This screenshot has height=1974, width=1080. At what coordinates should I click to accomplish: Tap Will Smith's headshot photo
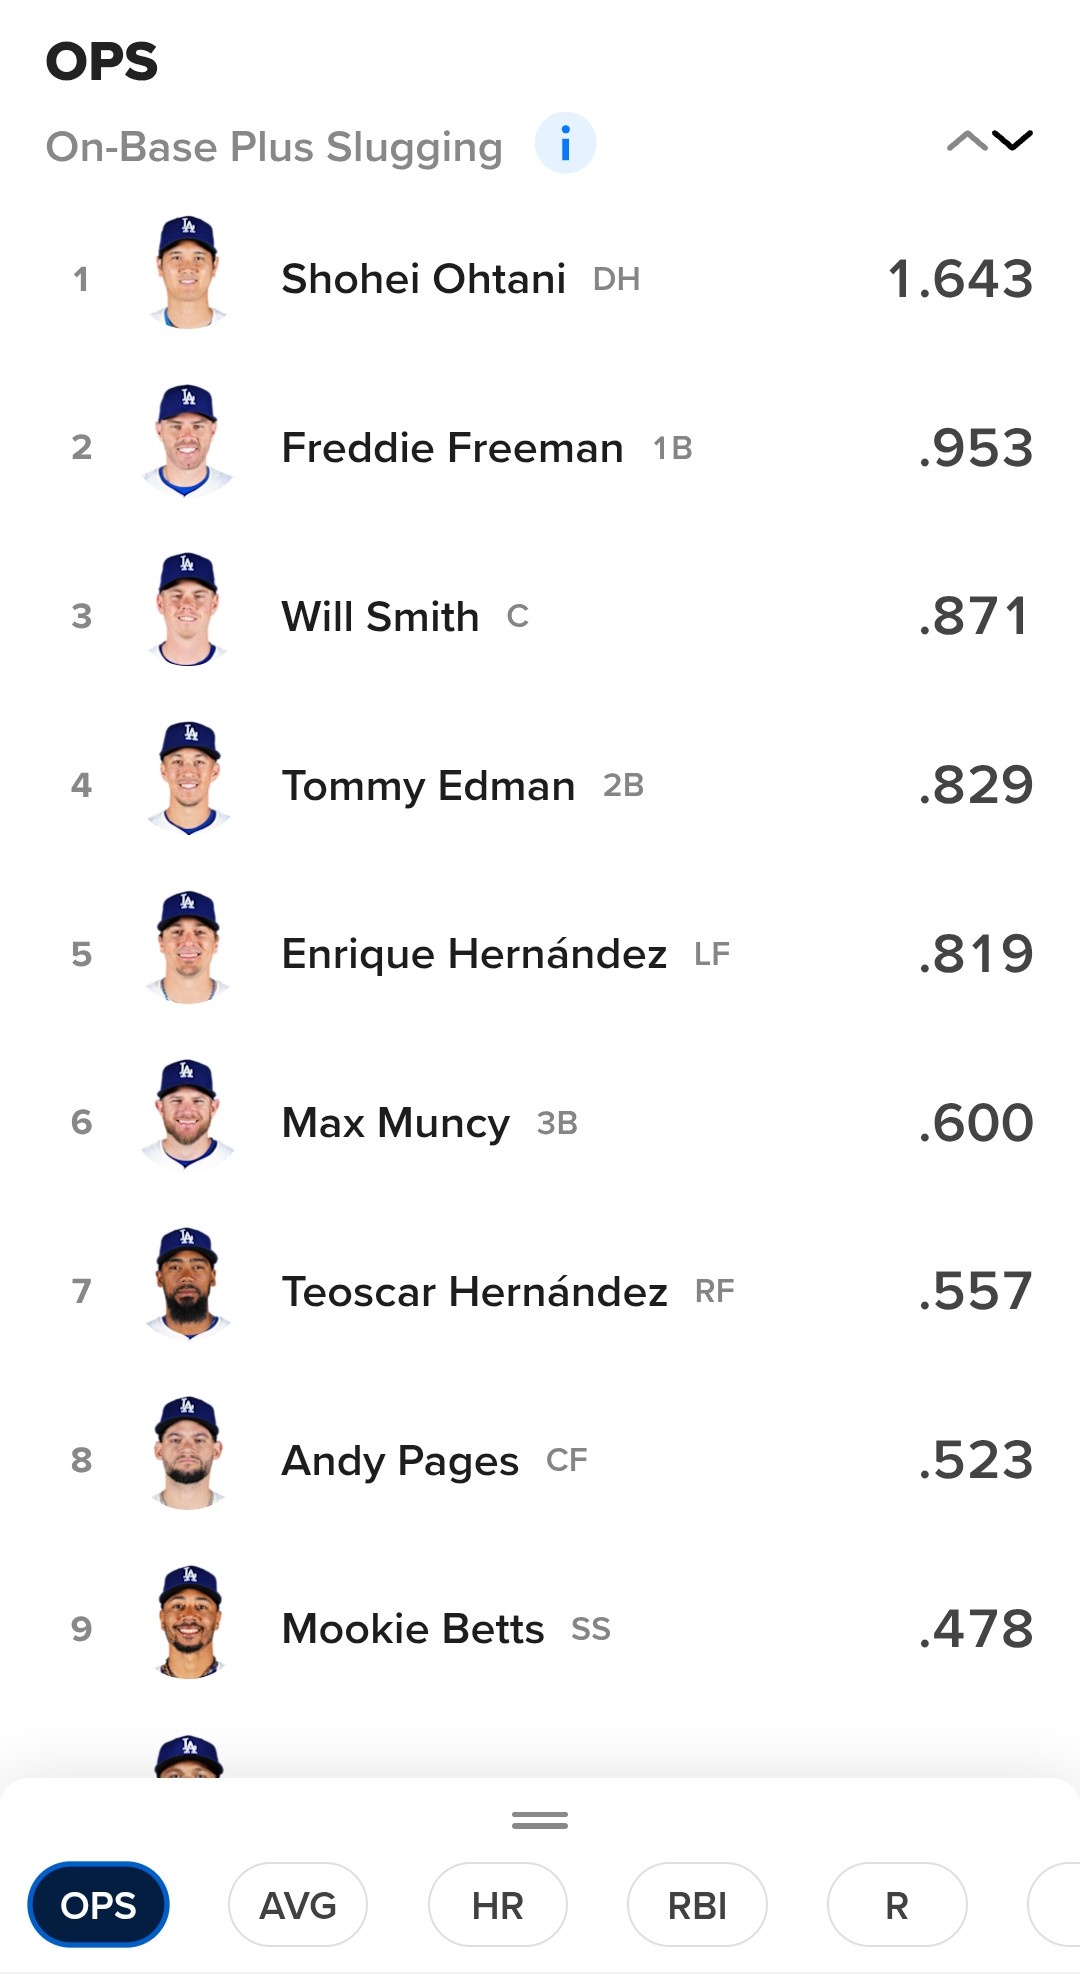pos(188,611)
